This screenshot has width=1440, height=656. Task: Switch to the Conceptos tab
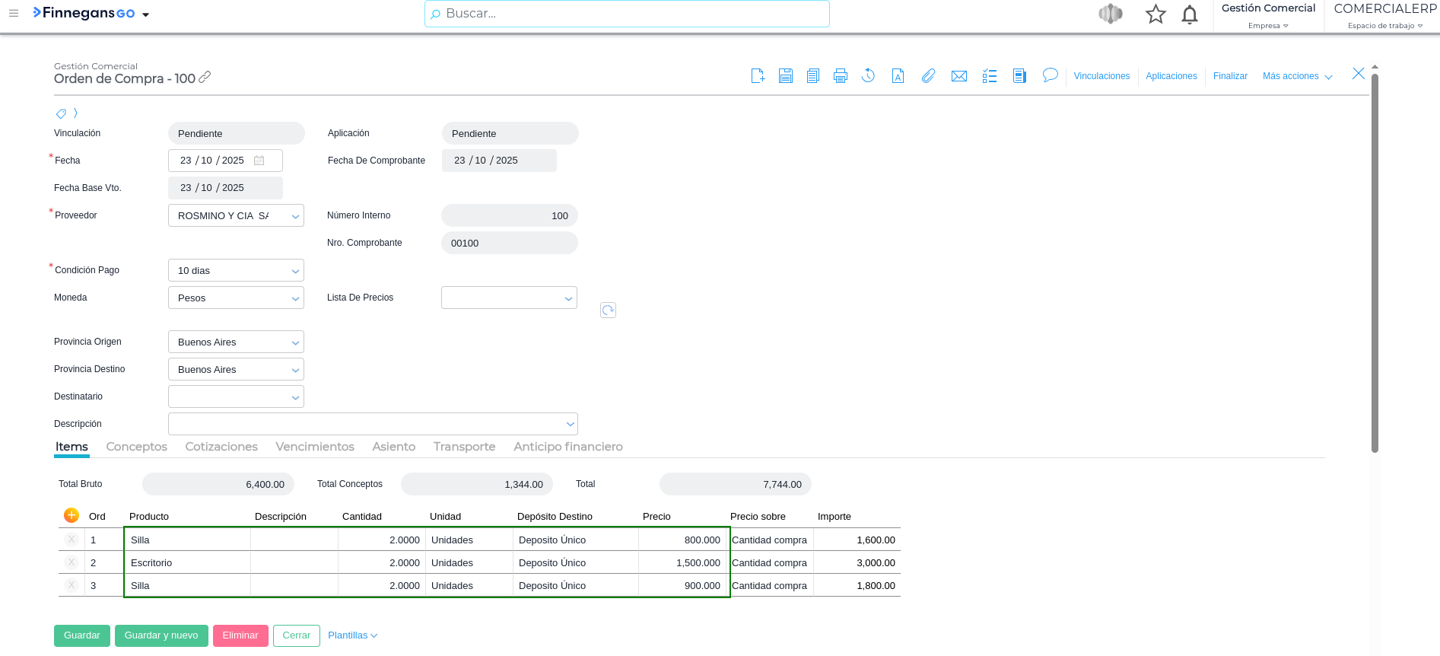click(x=137, y=447)
